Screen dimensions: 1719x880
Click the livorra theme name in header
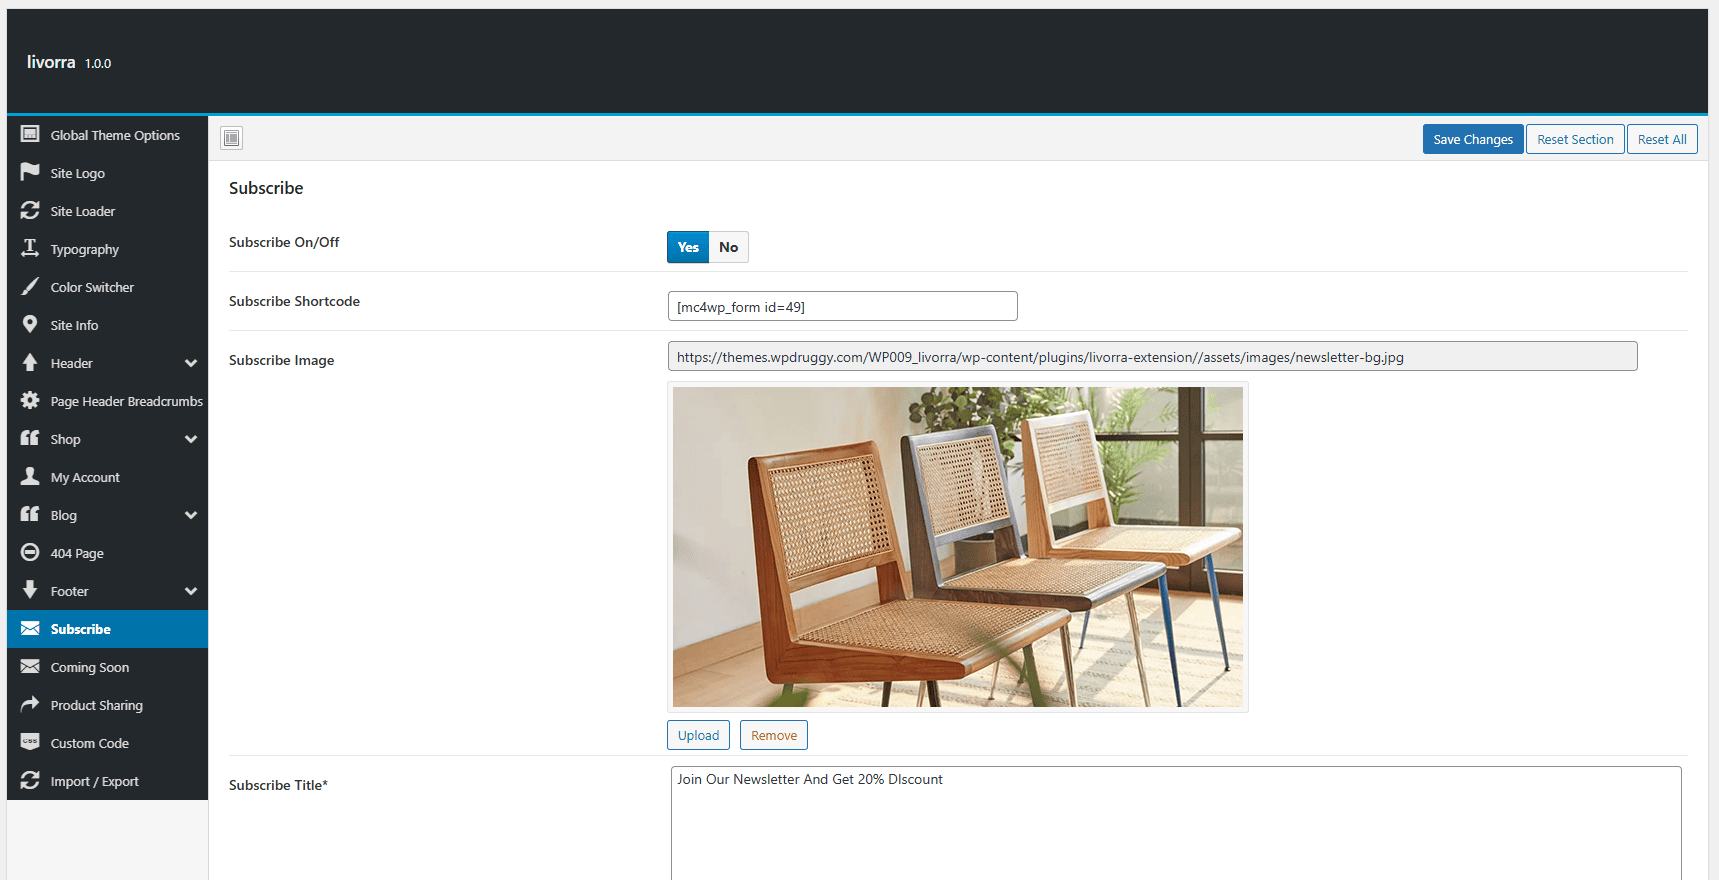click(51, 62)
